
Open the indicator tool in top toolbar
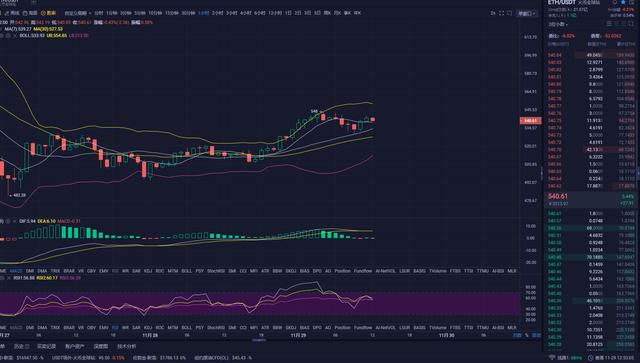tap(29, 13)
